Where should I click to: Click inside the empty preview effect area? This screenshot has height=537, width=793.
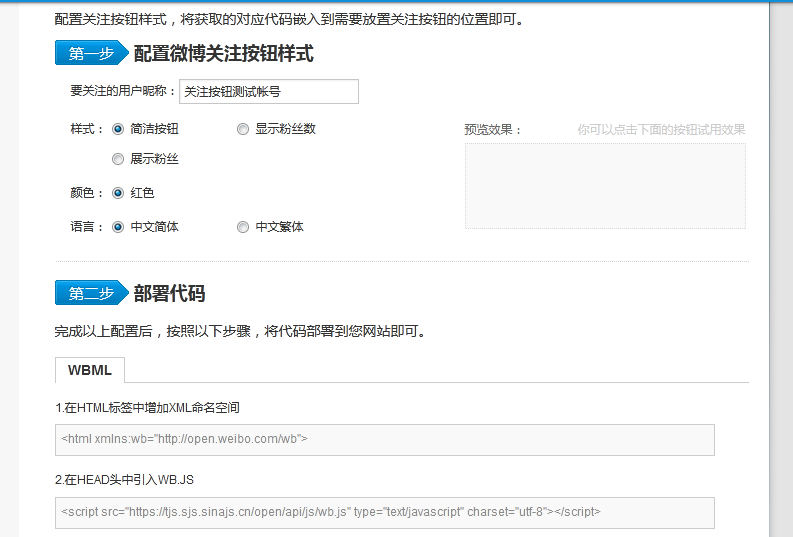(x=605, y=186)
